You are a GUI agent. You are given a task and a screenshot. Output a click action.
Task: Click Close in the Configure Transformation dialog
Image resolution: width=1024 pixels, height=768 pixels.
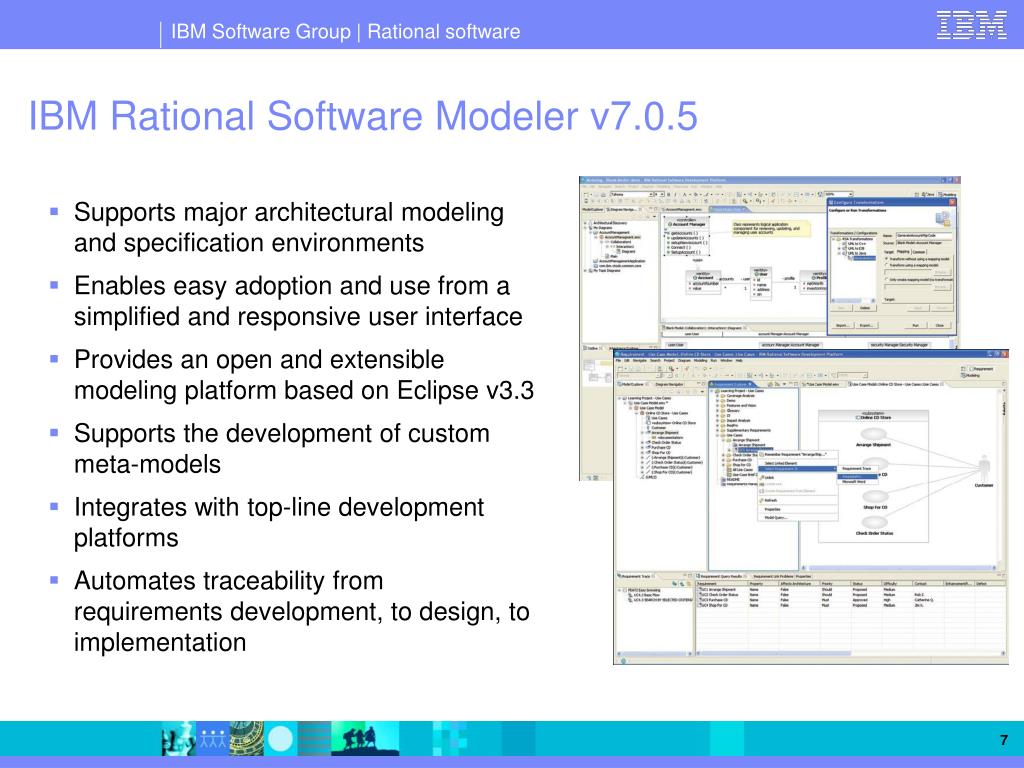pos(940,325)
